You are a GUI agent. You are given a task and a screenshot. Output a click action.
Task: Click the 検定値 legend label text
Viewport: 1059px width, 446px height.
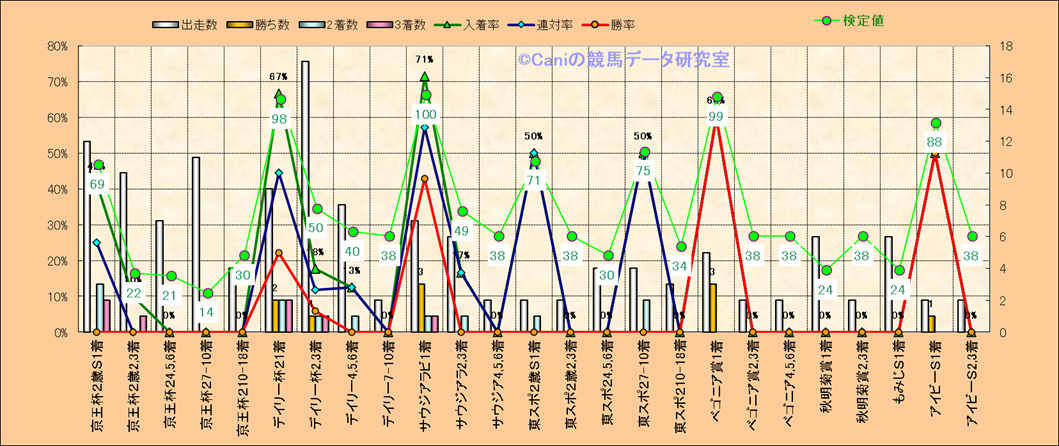click(863, 19)
